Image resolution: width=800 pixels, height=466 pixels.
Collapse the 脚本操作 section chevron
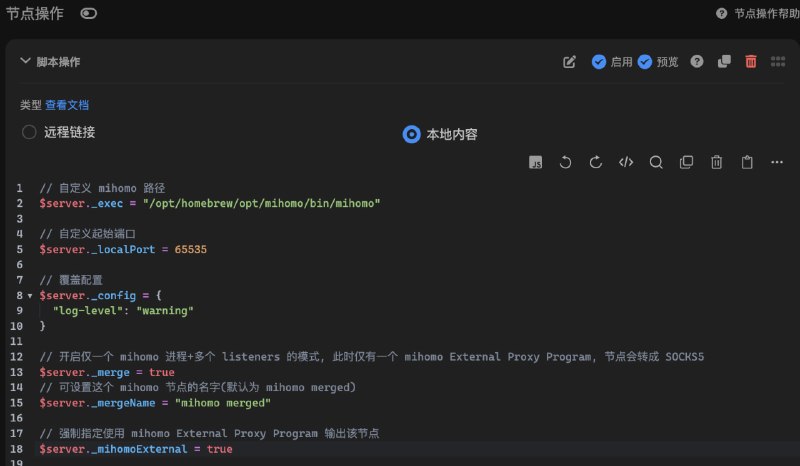click(25, 61)
